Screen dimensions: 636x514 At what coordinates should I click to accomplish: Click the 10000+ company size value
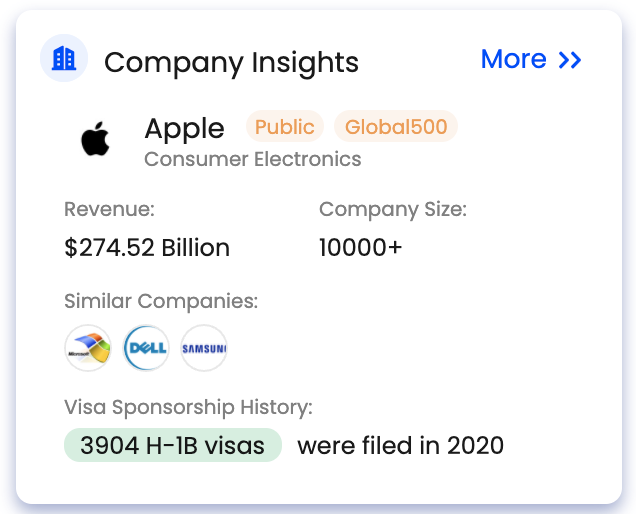tap(360, 247)
